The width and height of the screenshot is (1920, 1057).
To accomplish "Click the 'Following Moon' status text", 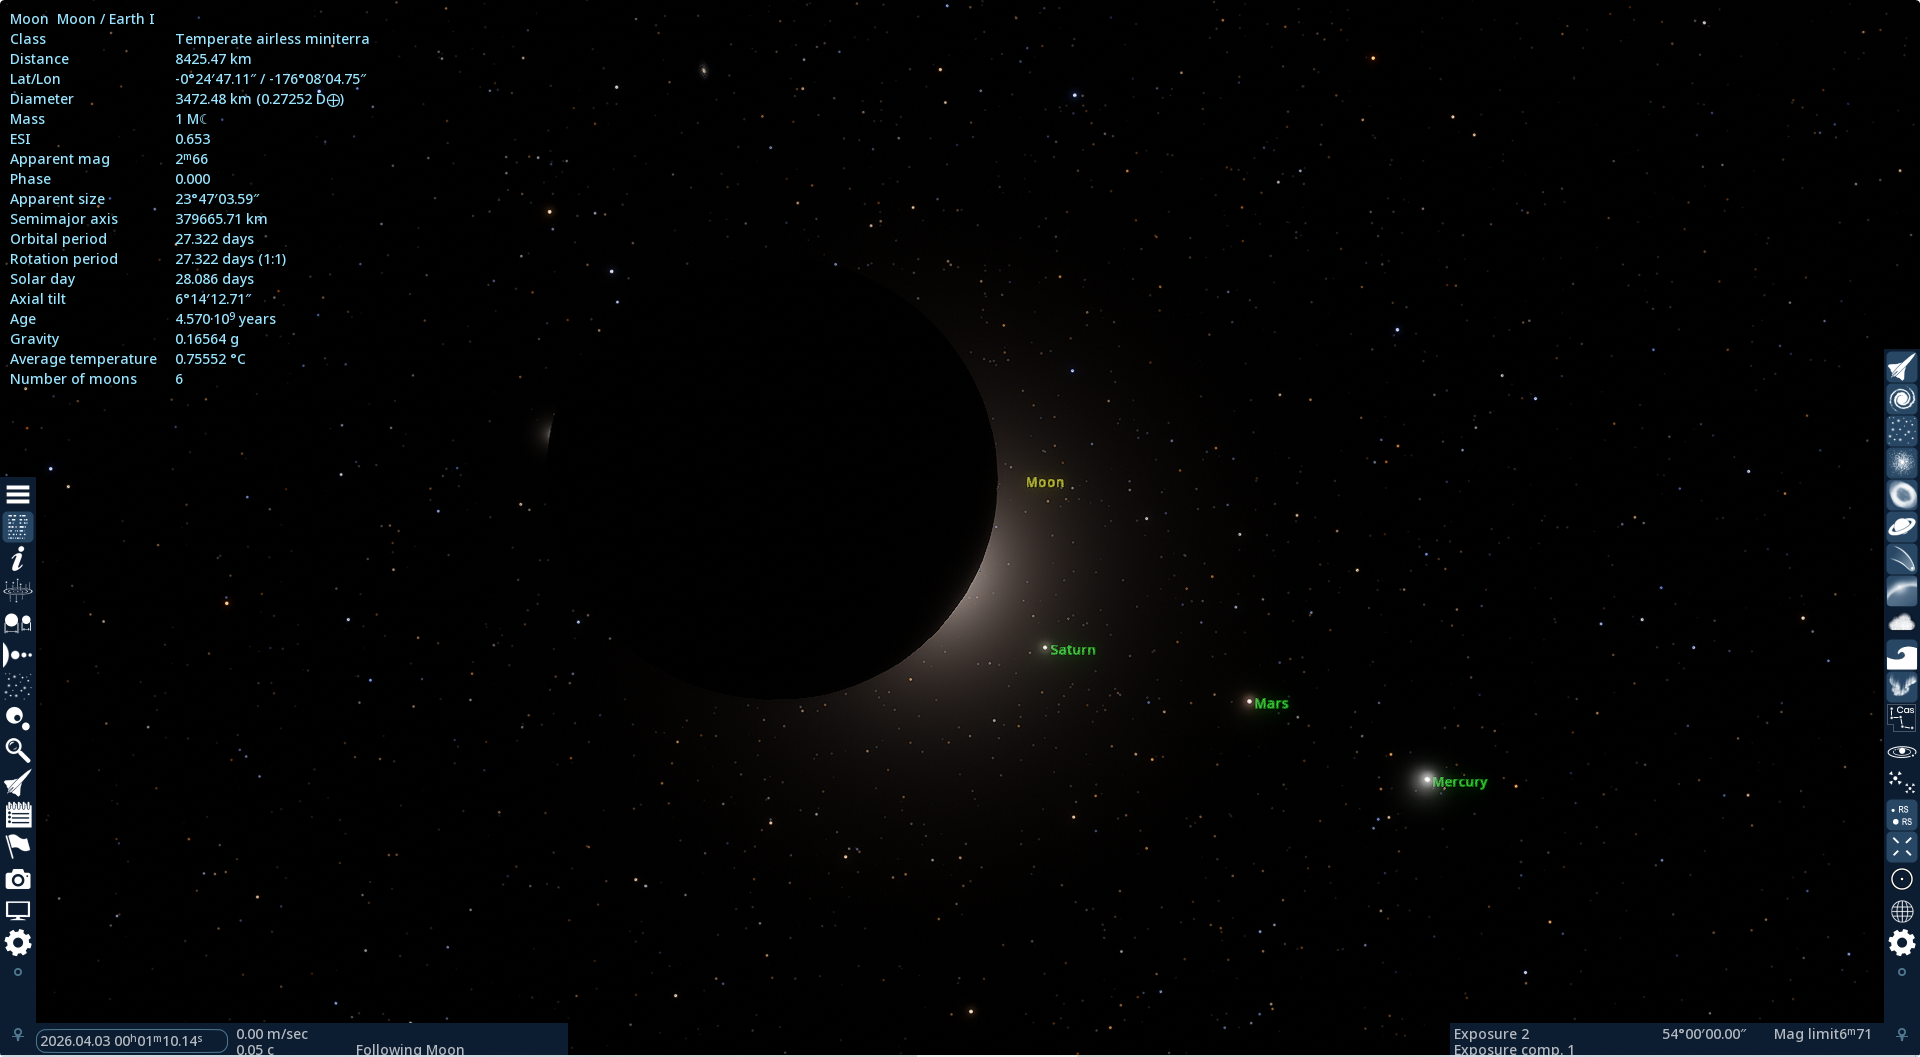I will pyautogui.click(x=410, y=1049).
